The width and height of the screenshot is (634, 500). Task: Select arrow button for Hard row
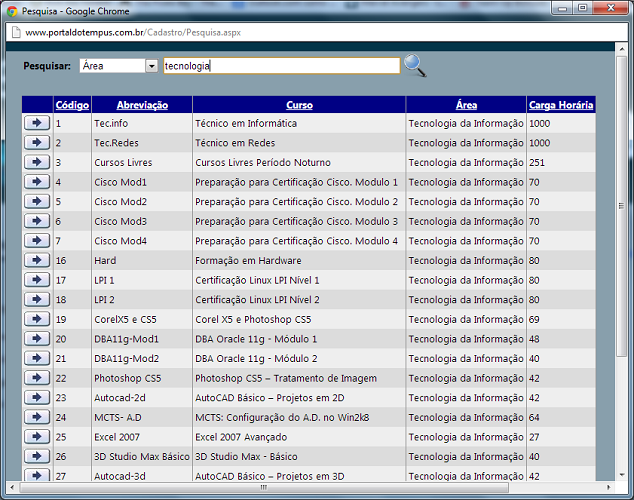[x=37, y=260]
